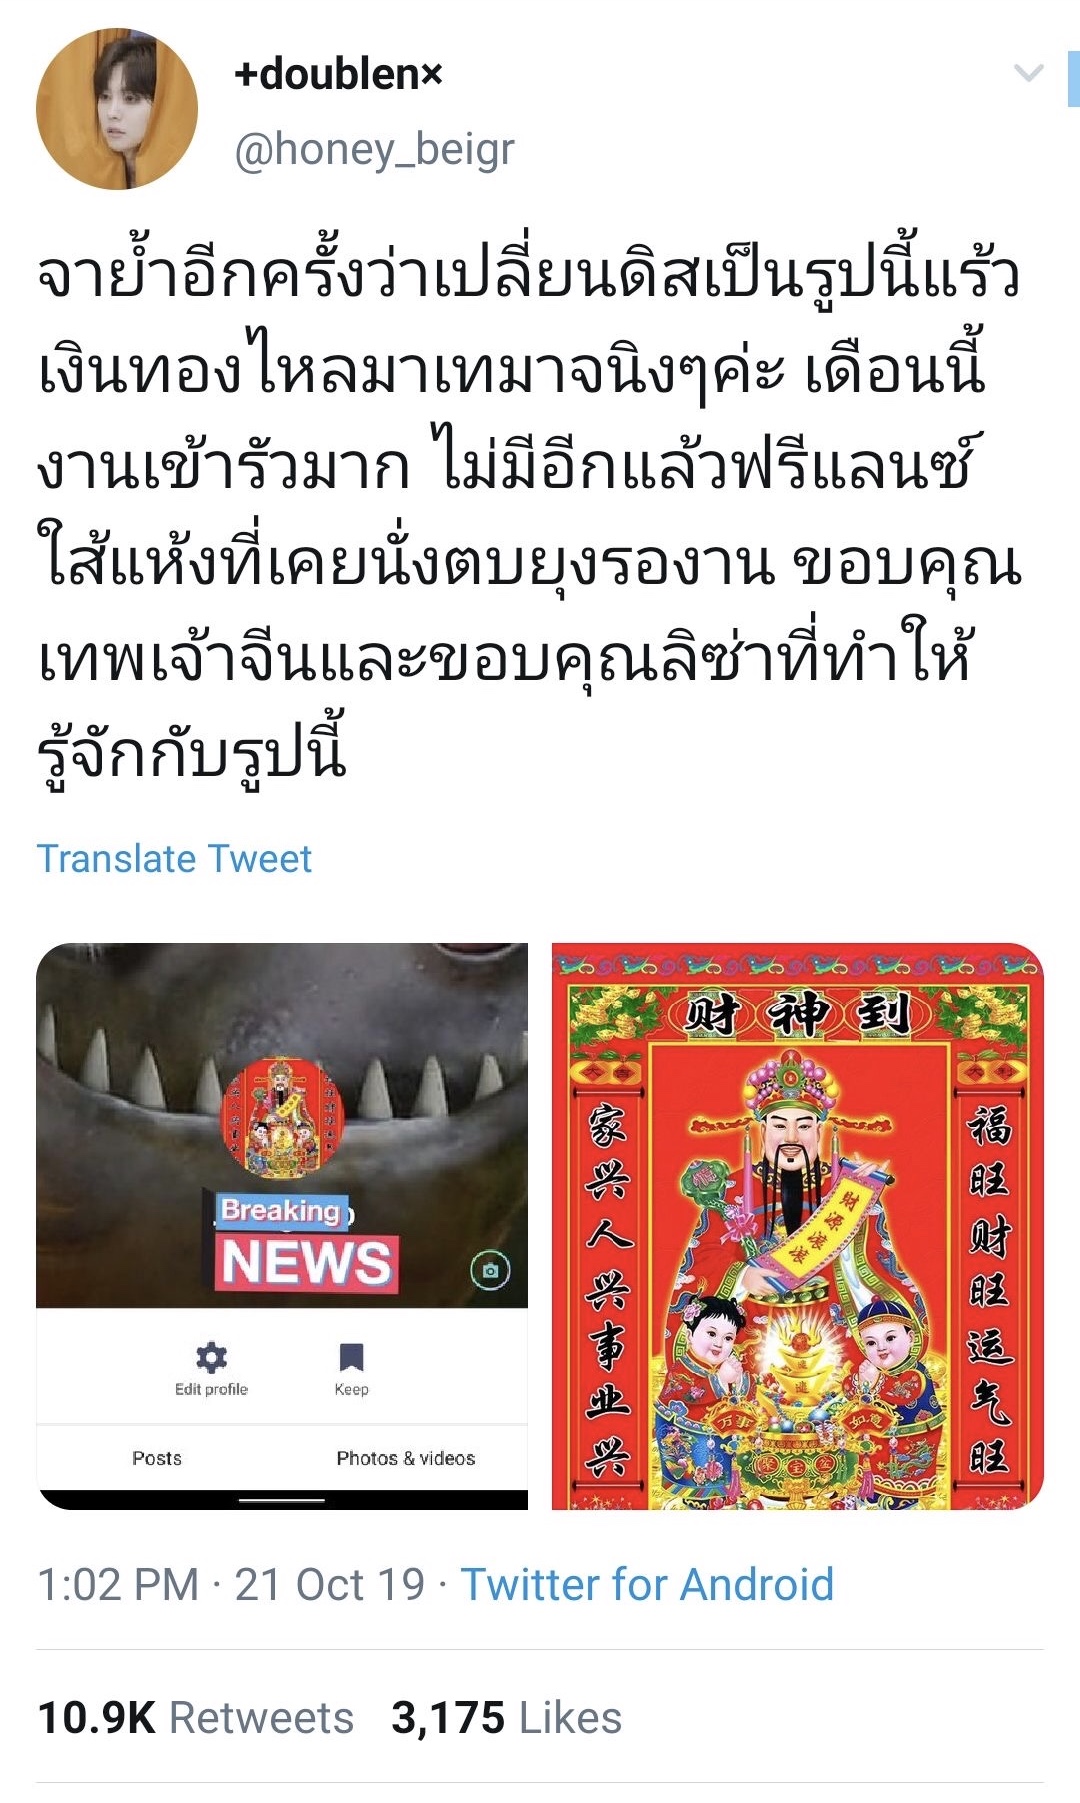Click the Thai tweet text body
1080x1803 pixels.
point(530,515)
